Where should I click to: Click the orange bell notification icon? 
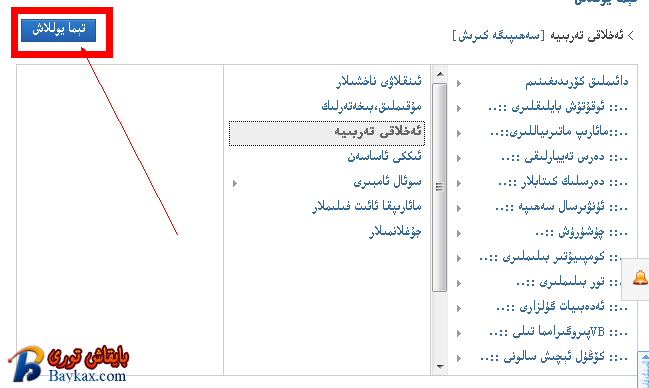click(x=640, y=278)
